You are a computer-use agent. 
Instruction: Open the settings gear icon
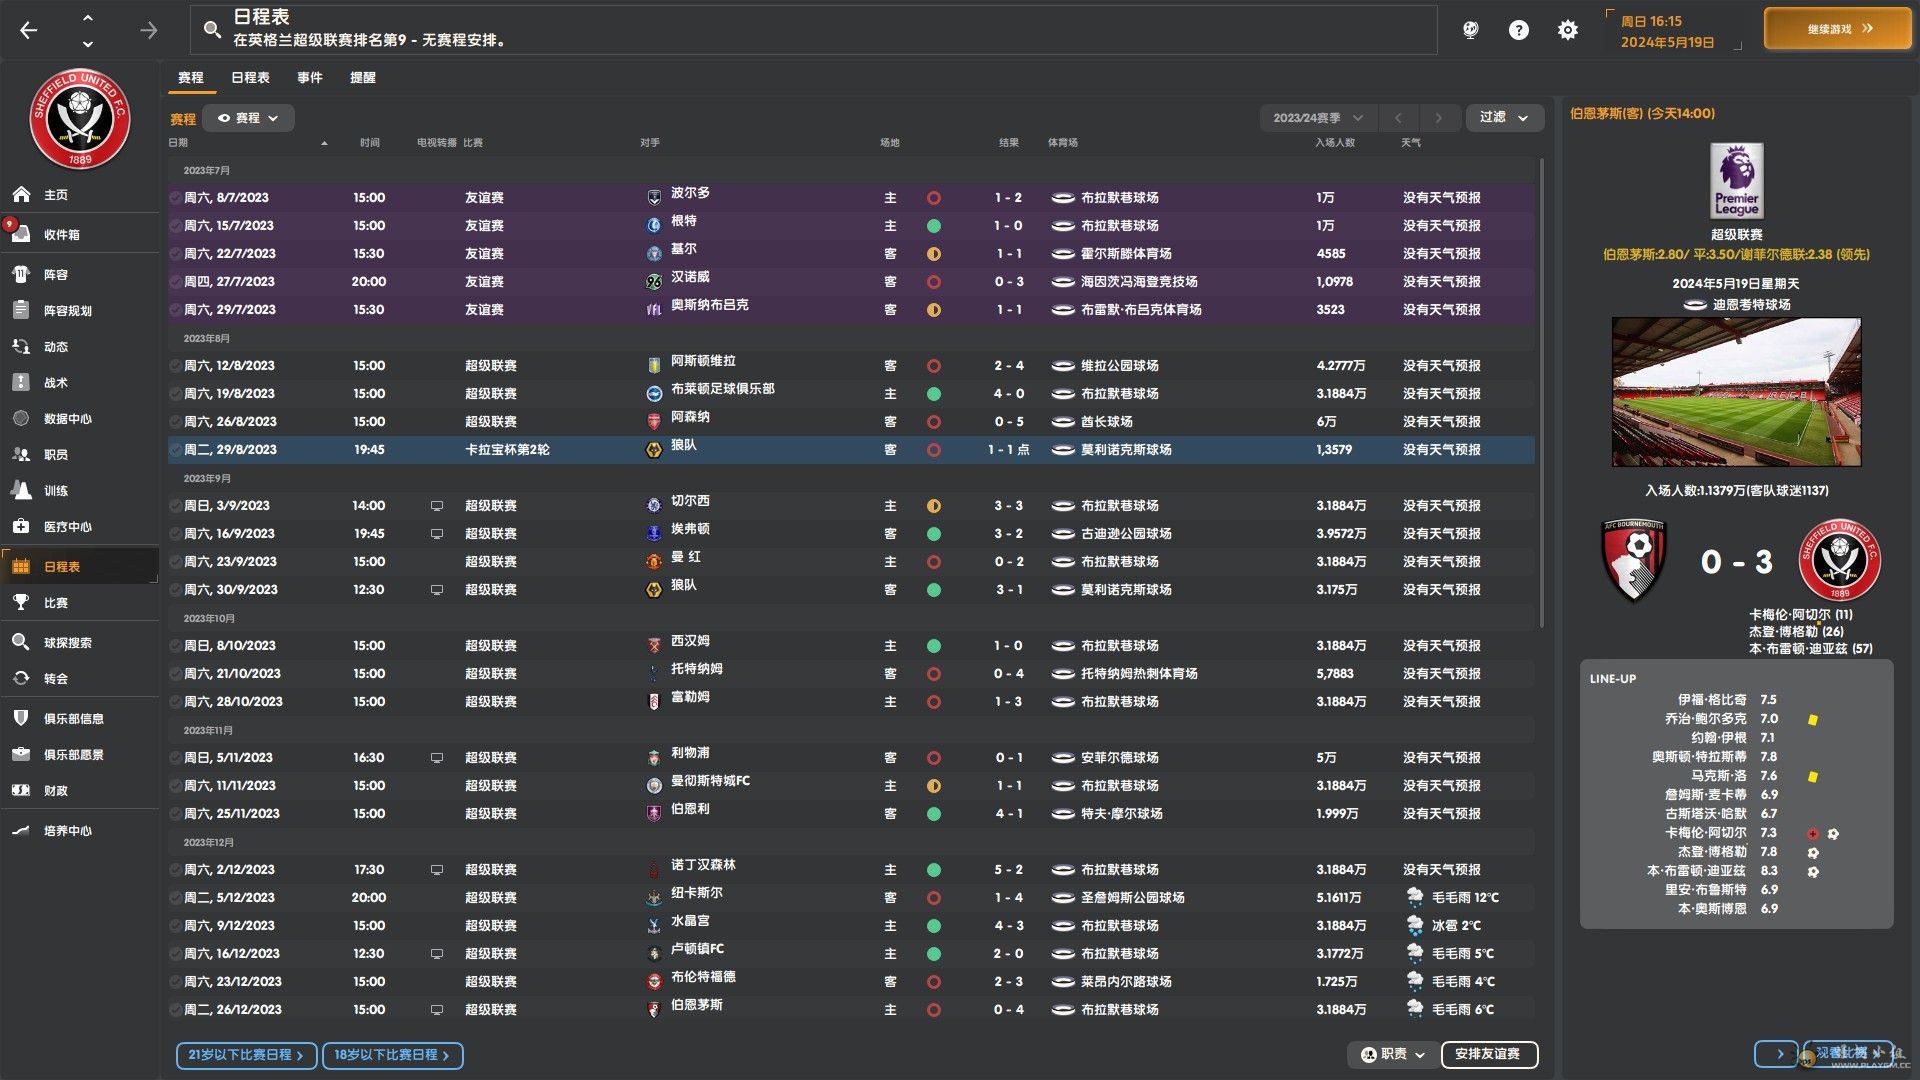click(x=1568, y=30)
